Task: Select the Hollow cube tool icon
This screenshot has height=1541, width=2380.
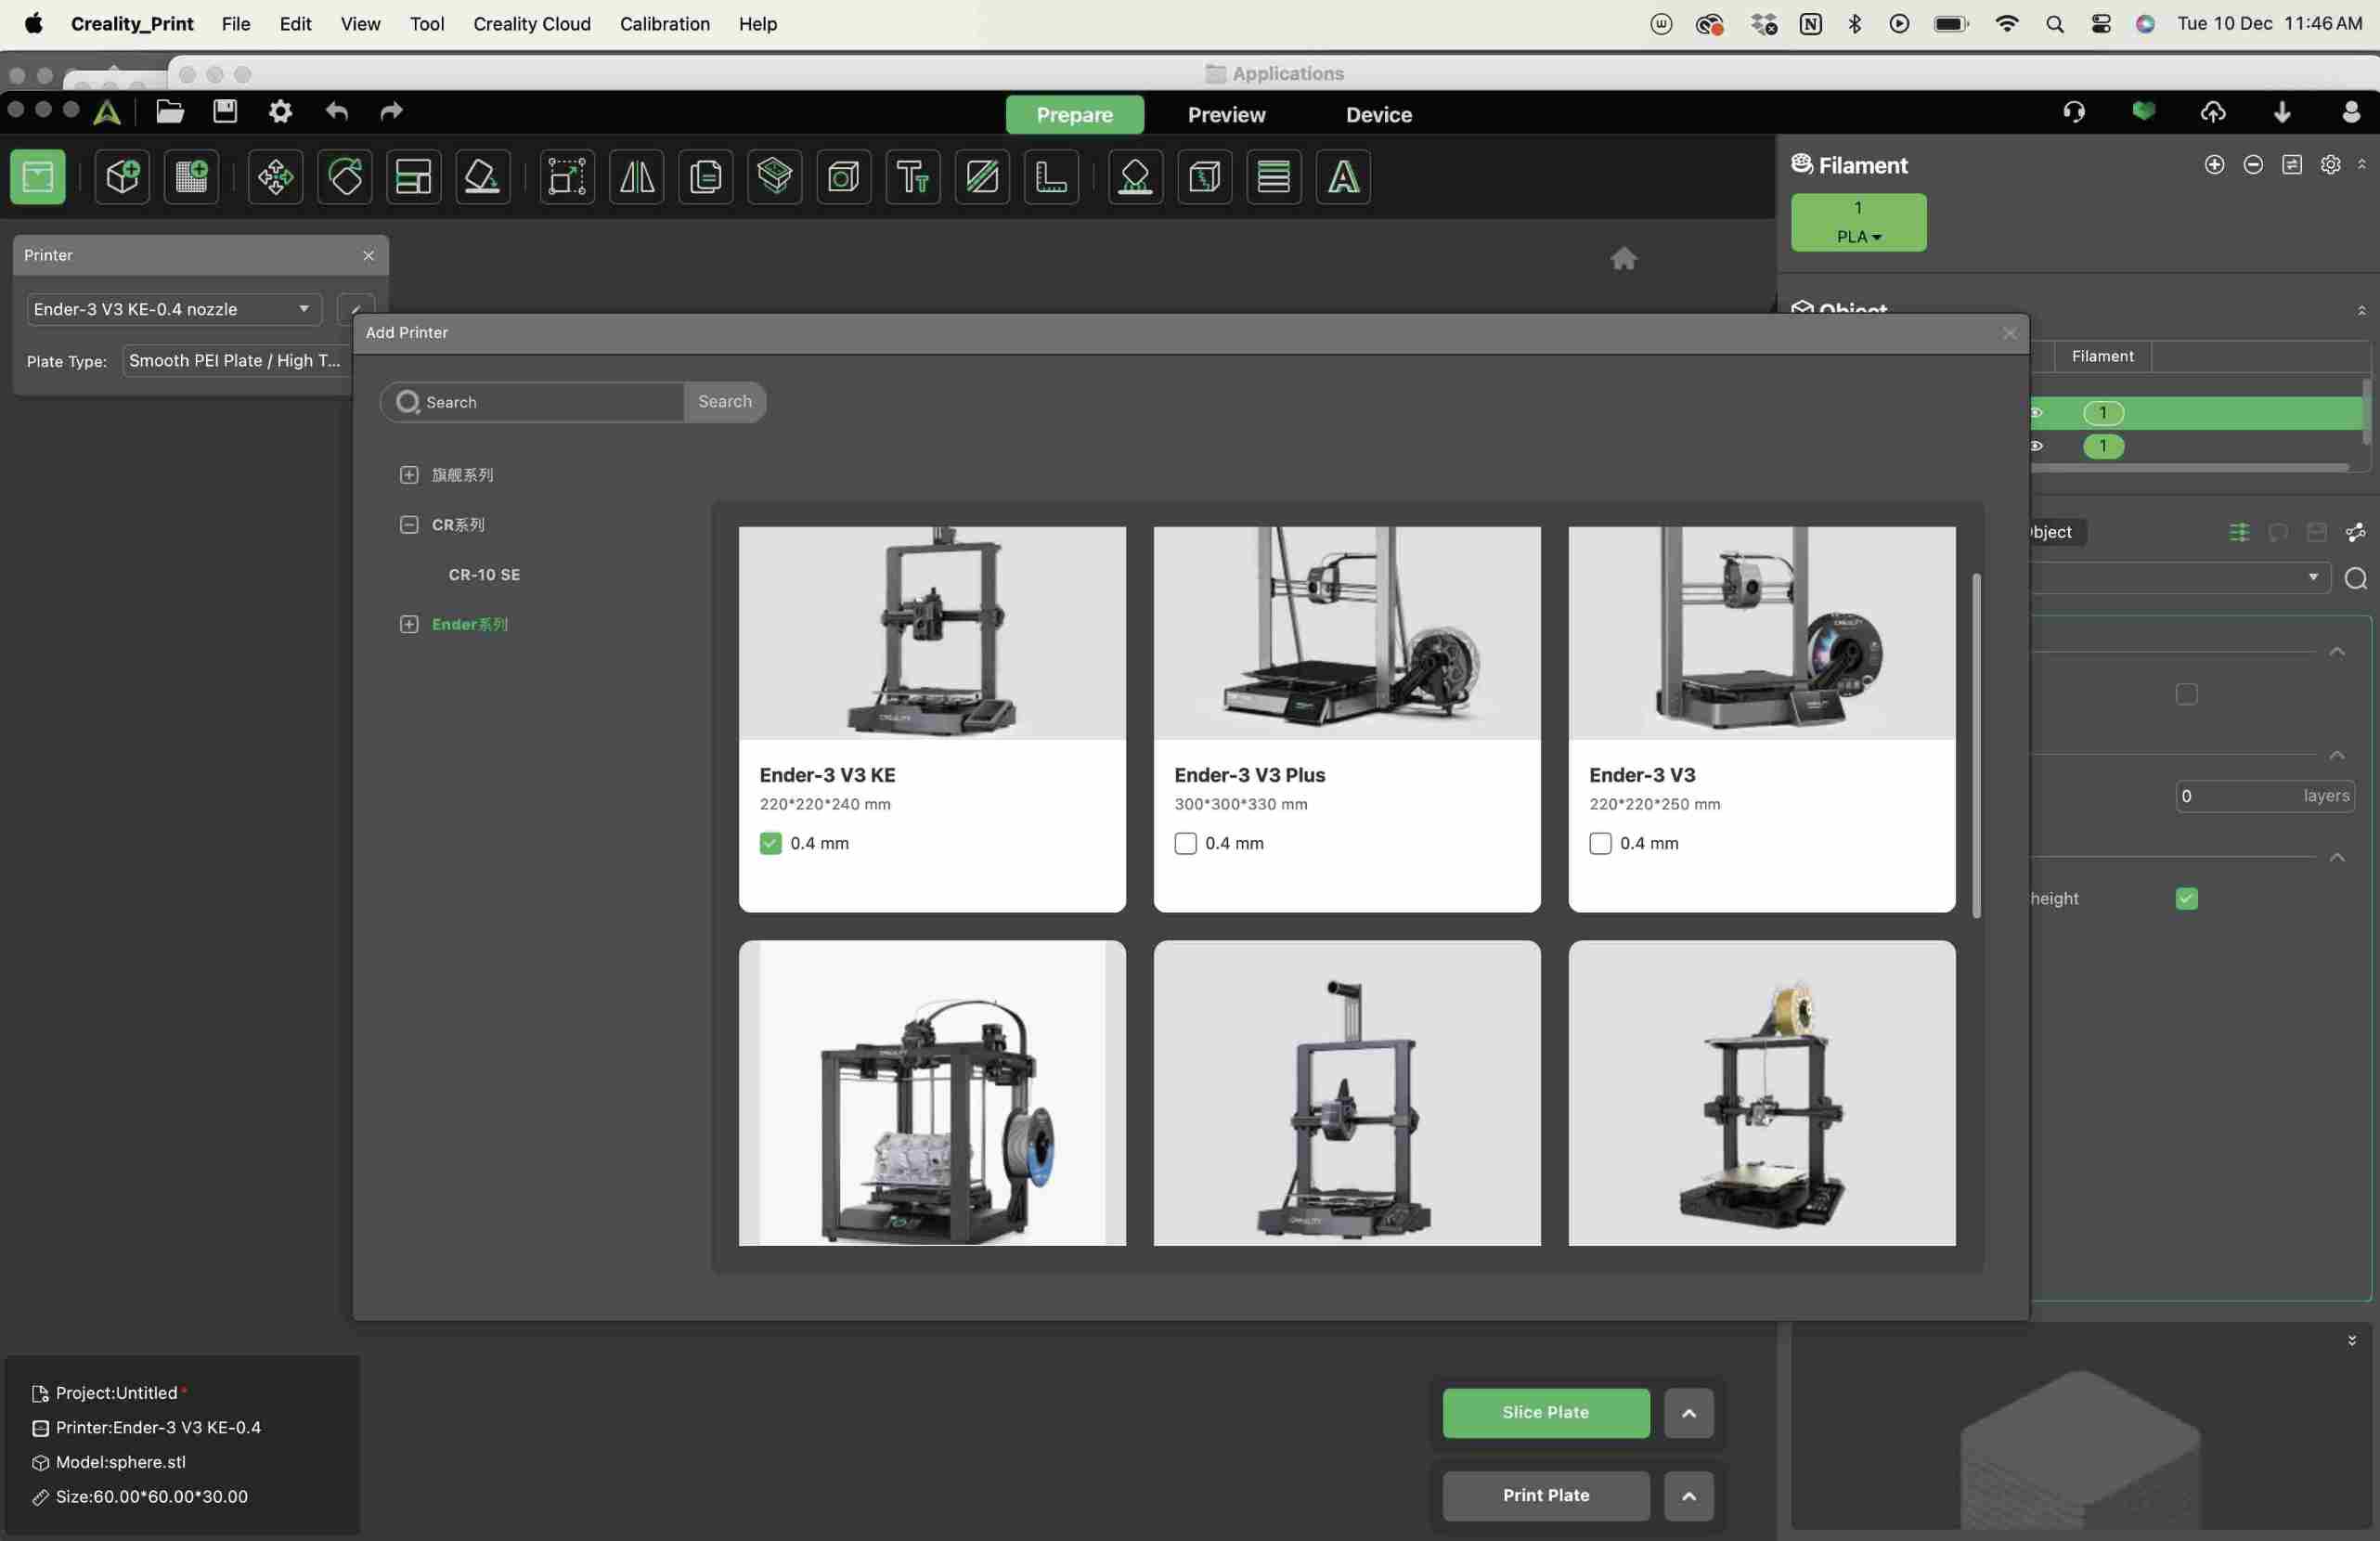Action: tap(843, 177)
